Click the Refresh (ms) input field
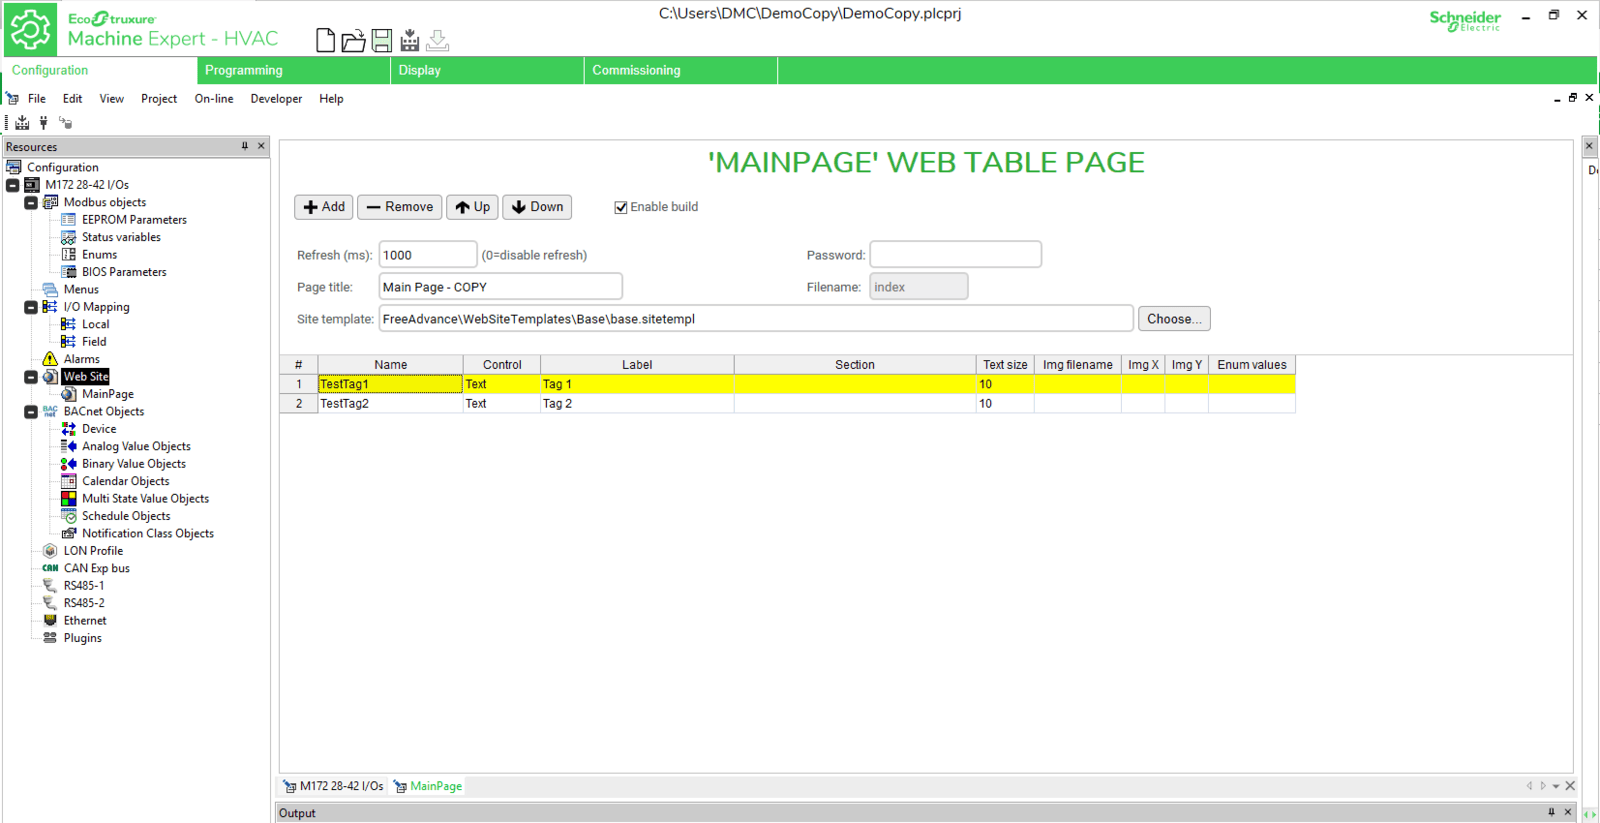The image size is (1600, 823). [428, 255]
